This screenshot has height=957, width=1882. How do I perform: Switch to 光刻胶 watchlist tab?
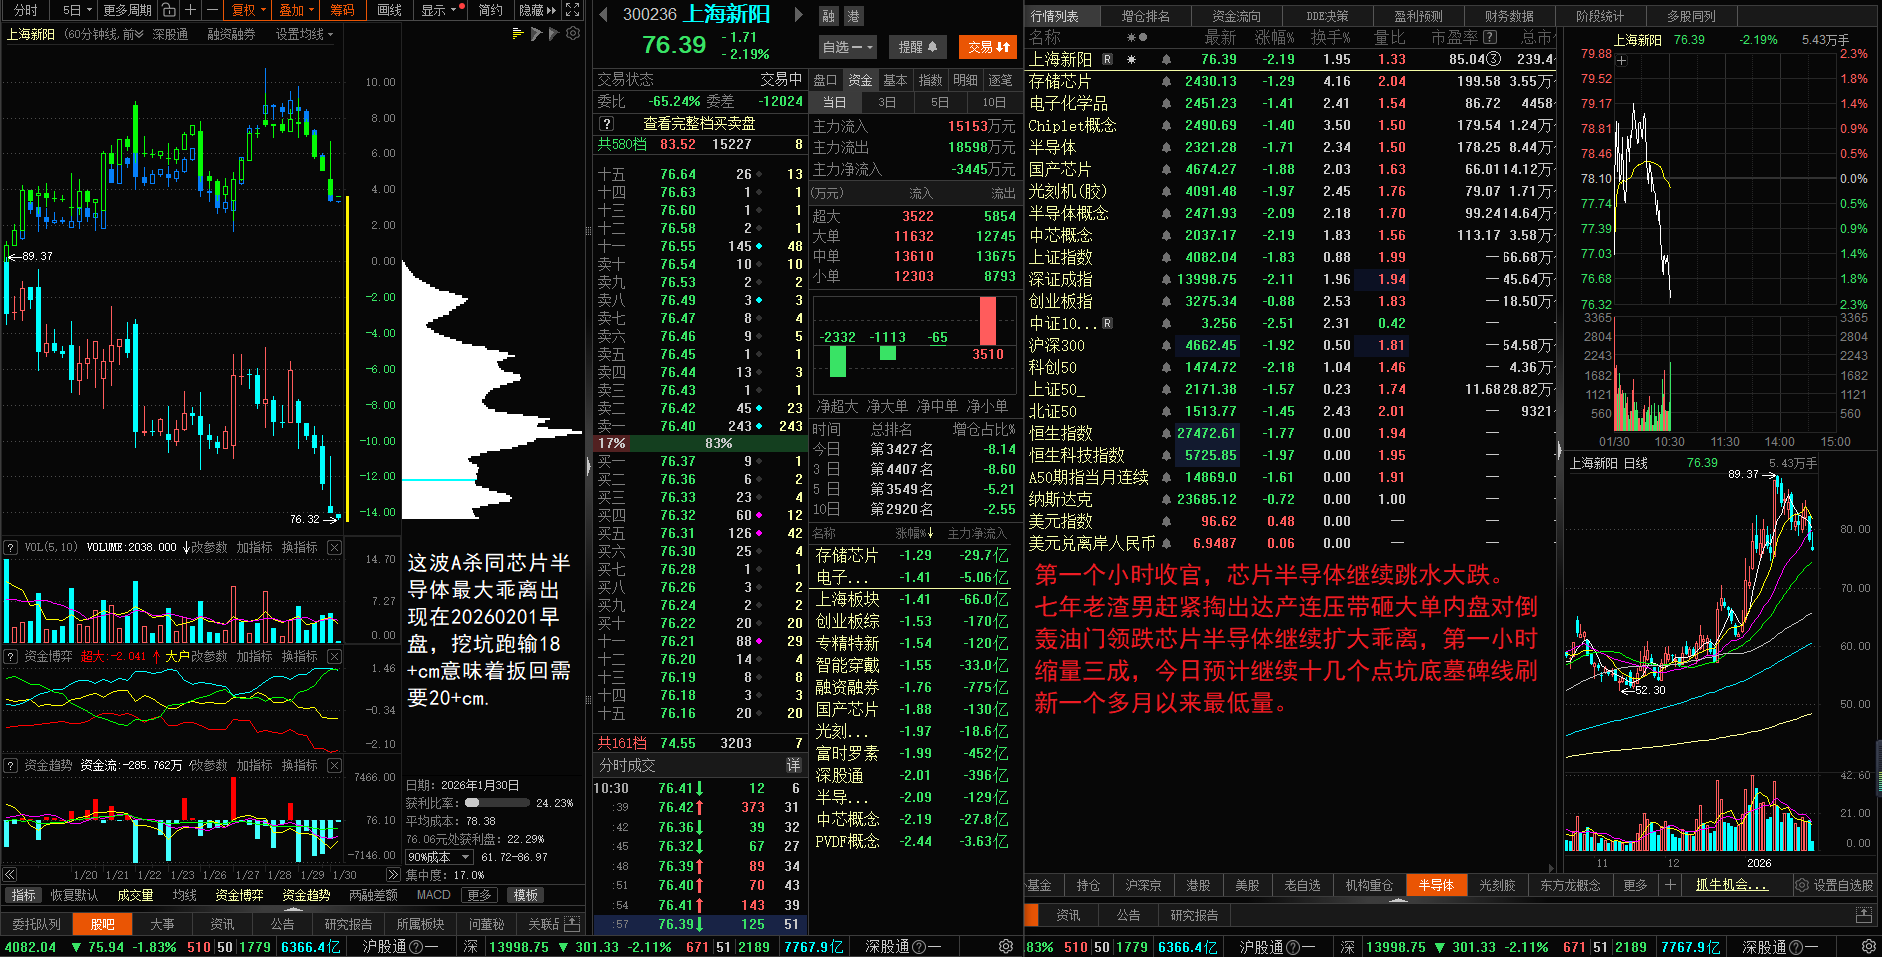[1497, 885]
